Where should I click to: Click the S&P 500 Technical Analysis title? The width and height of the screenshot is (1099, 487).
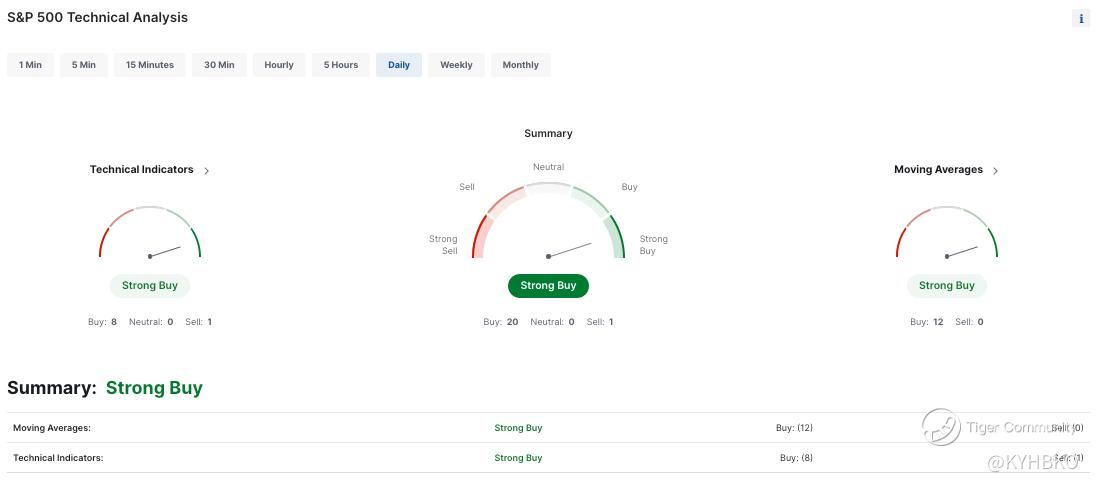[x=97, y=18]
